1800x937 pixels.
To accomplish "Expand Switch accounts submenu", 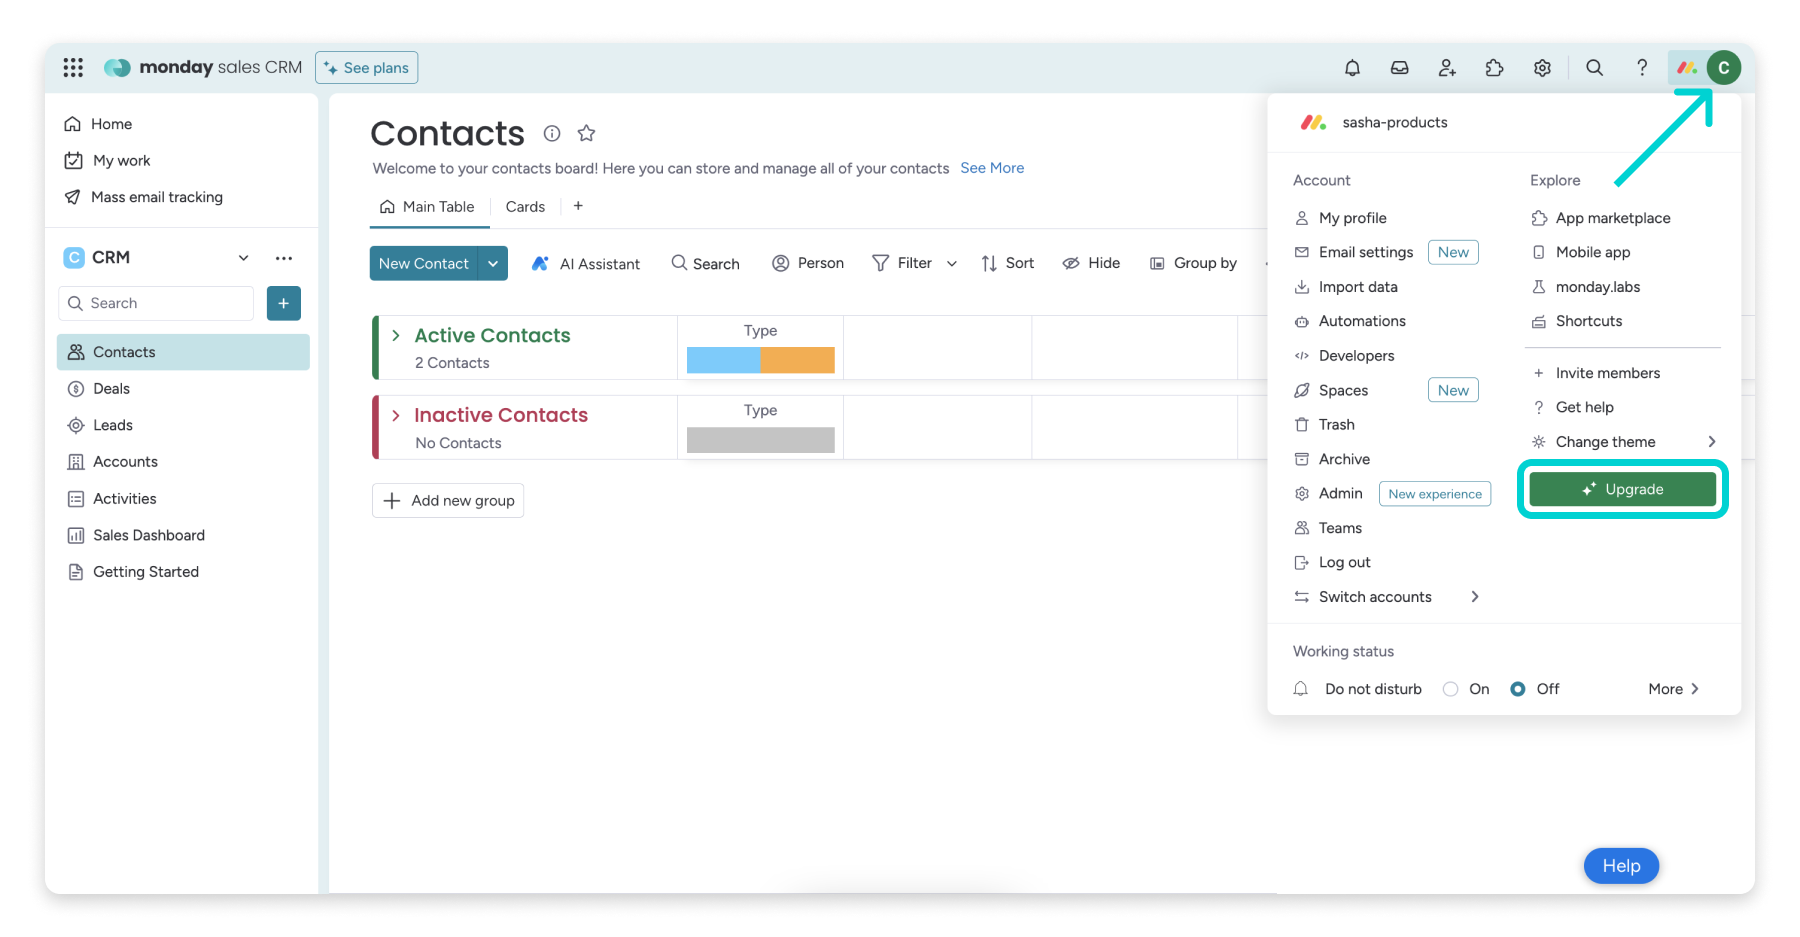I will 1475,597.
